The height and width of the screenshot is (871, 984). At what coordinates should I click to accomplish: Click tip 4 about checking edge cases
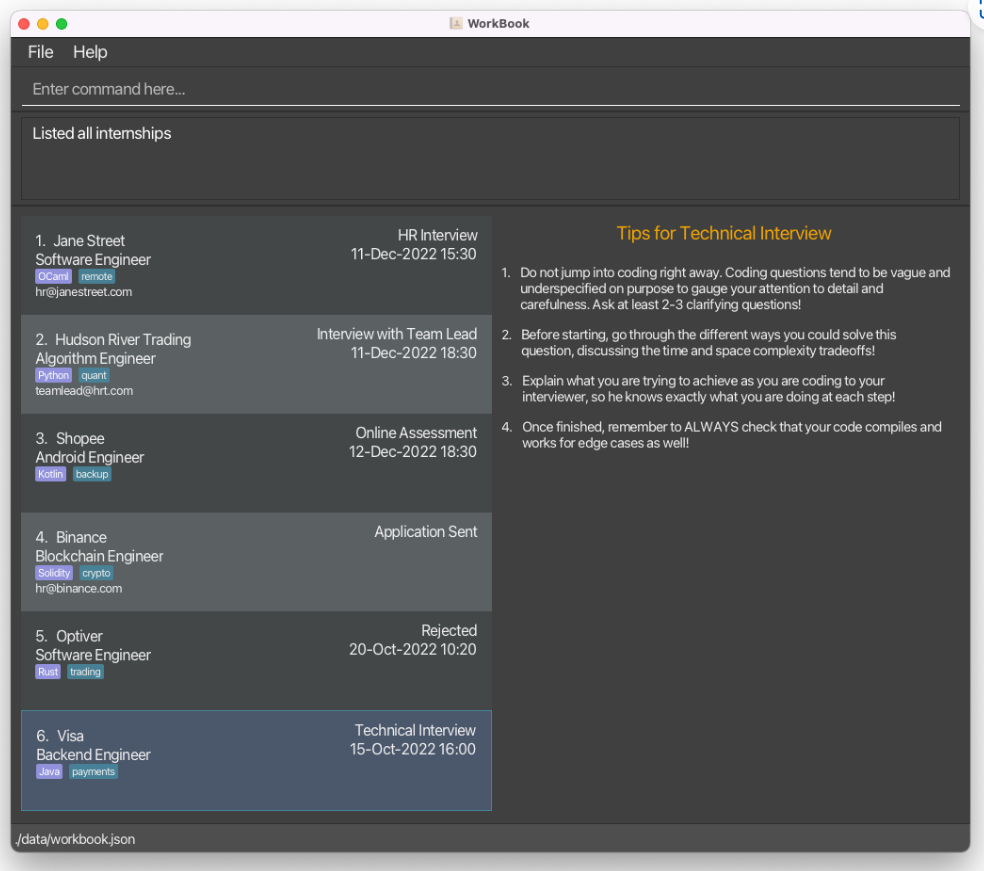tap(722, 435)
